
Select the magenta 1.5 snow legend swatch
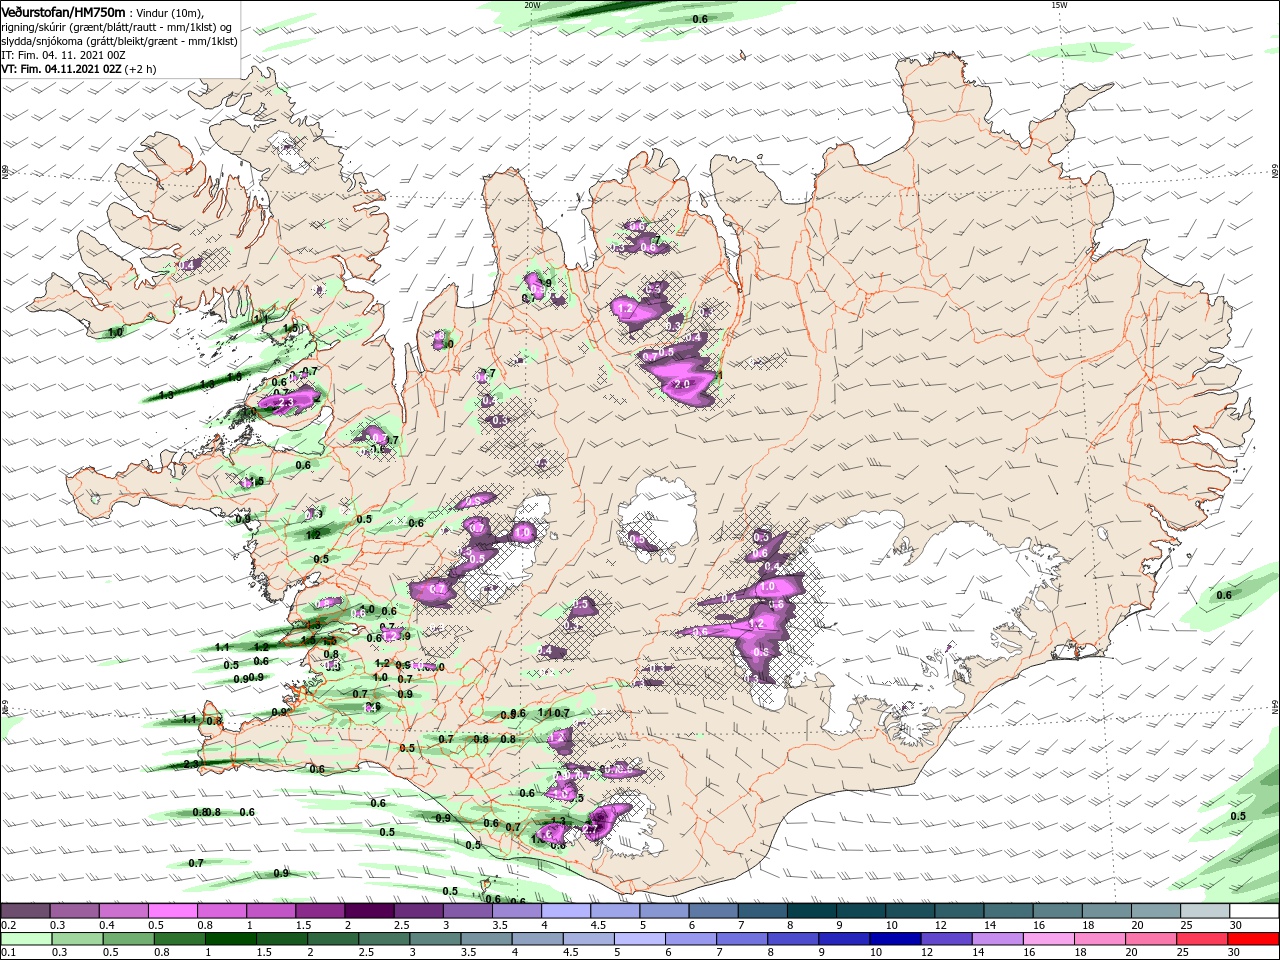click(x=320, y=911)
